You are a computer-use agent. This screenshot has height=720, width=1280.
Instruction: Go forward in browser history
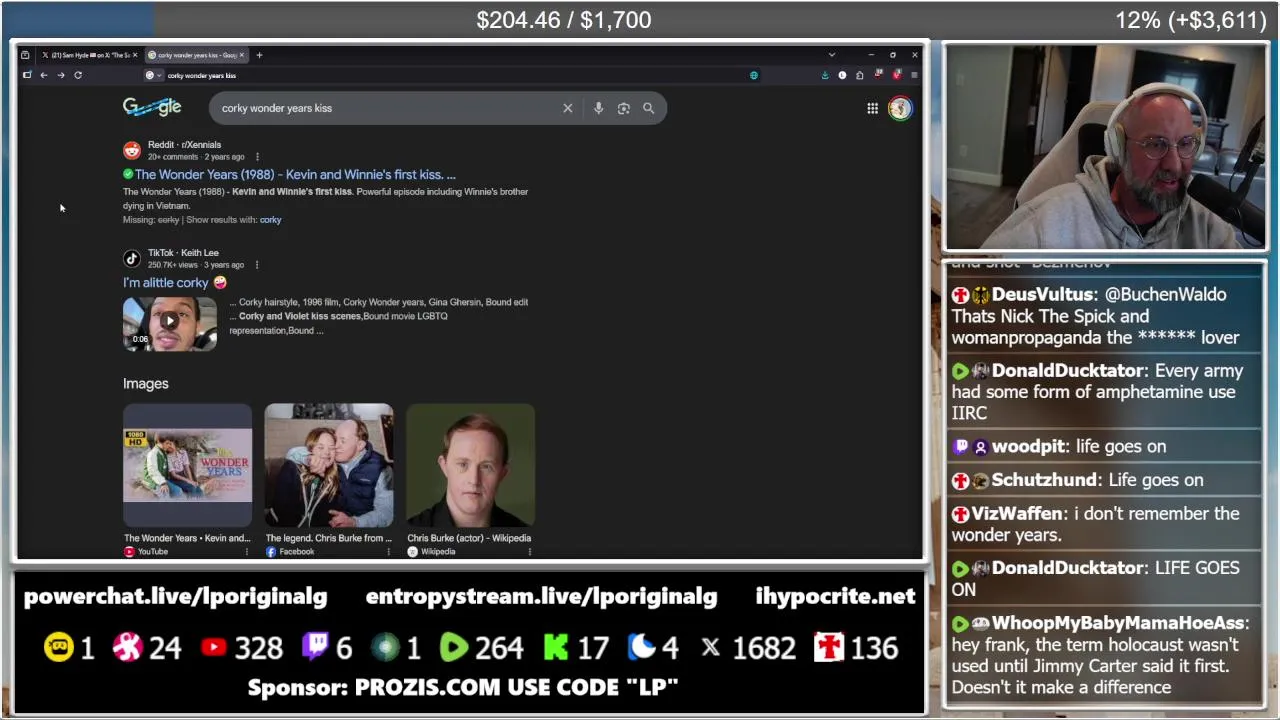coord(61,75)
